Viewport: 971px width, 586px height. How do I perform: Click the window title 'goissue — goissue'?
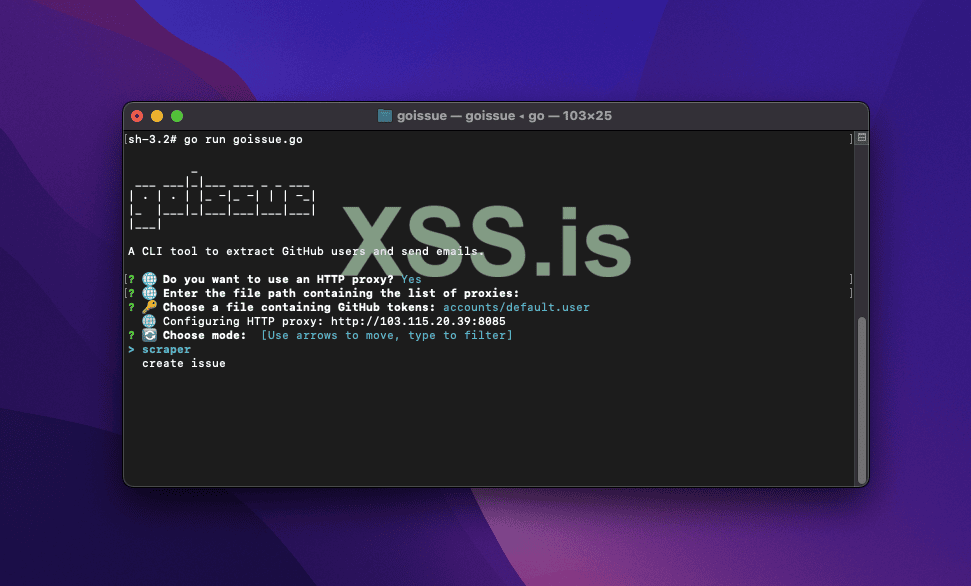click(x=456, y=116)
